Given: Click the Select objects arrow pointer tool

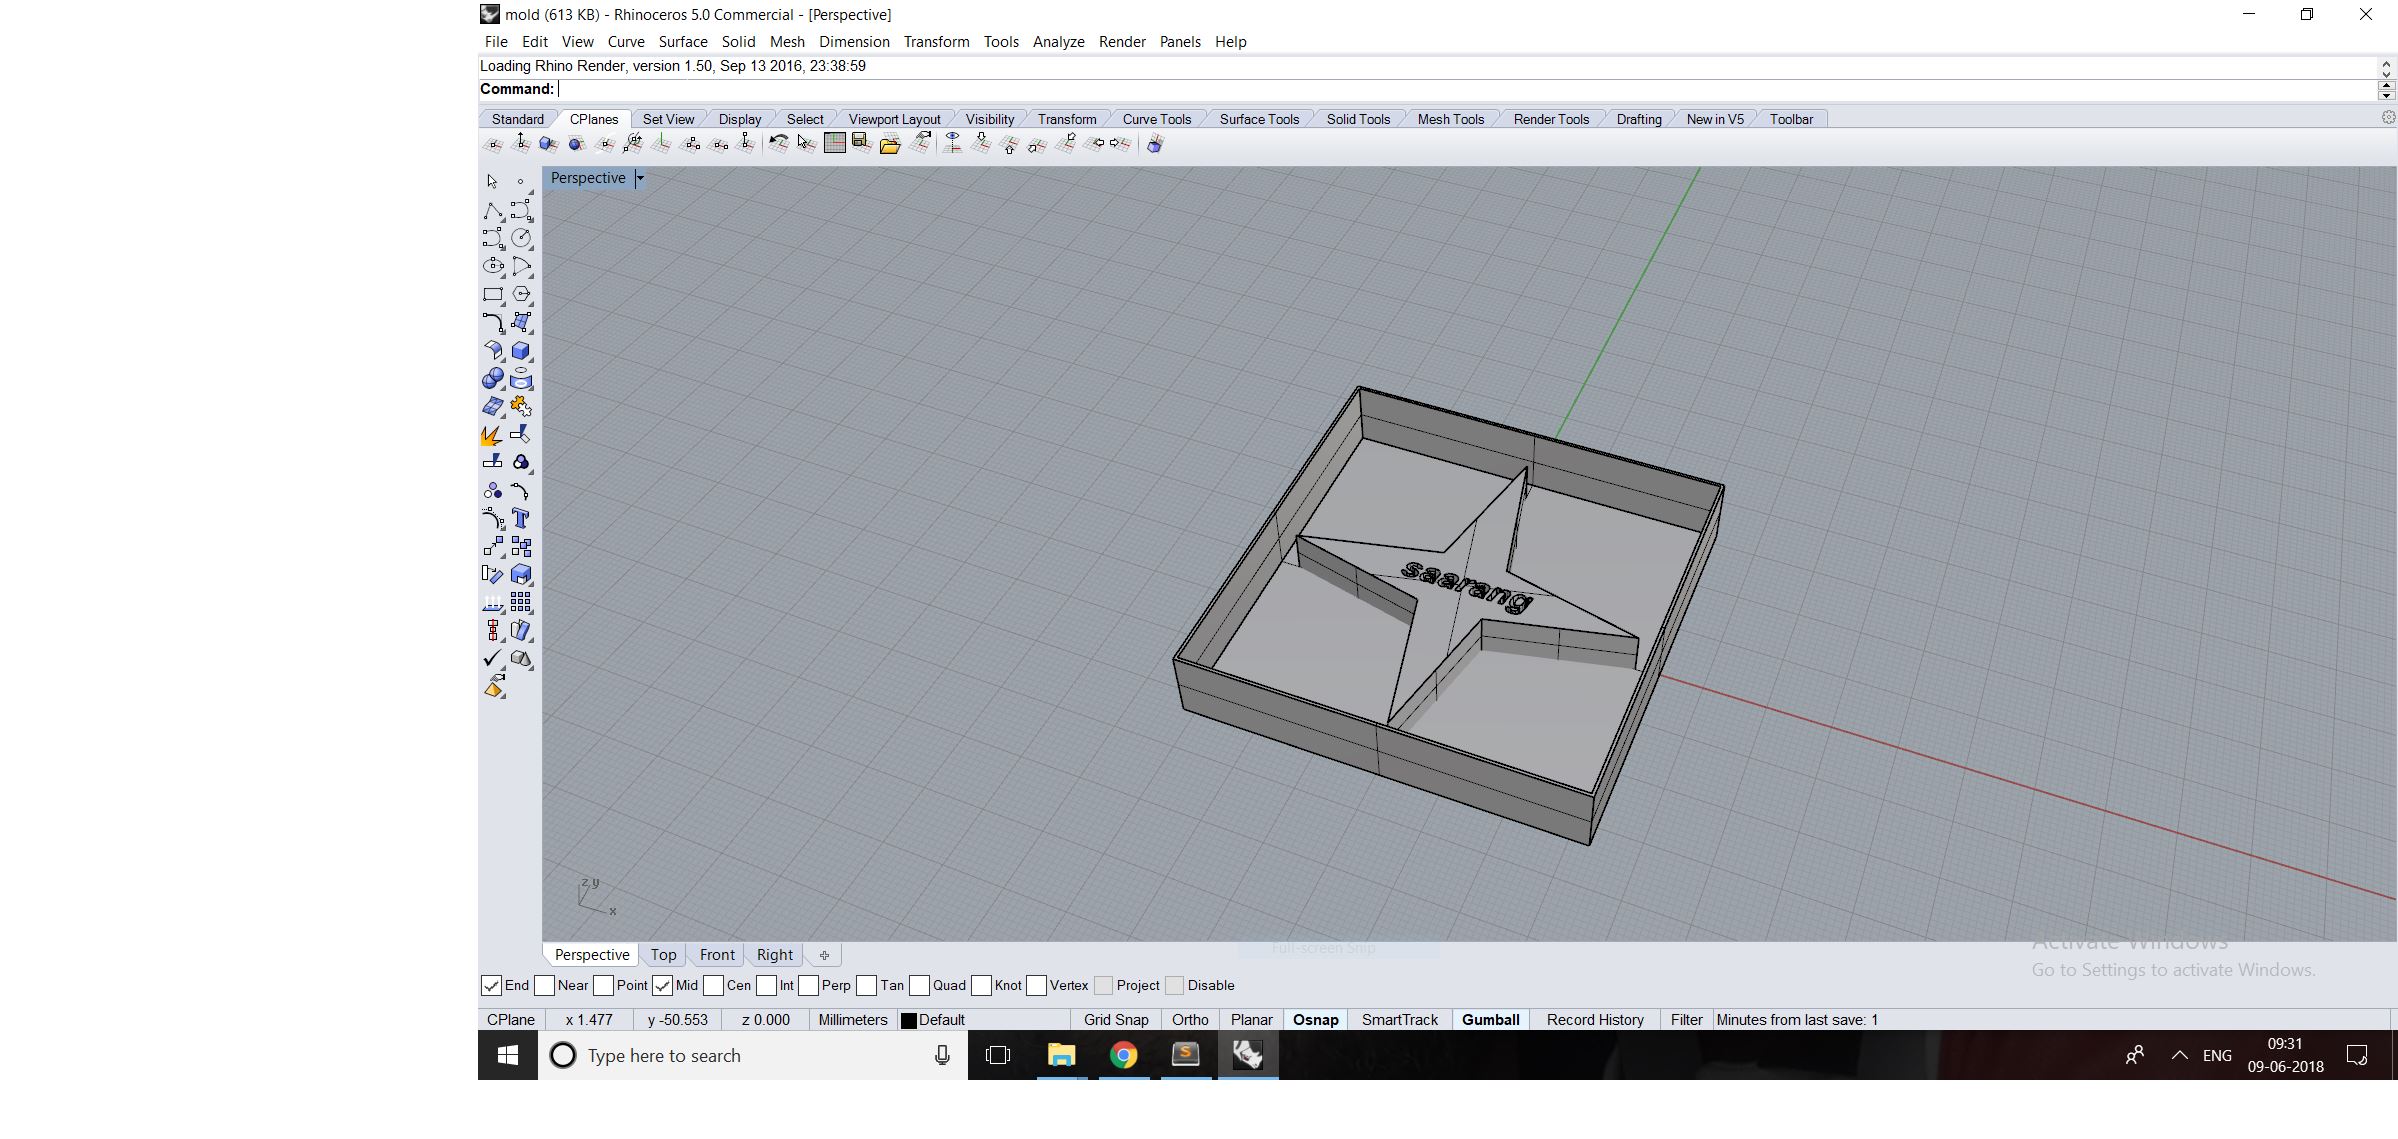Looking at the screenshot, I should pos(493,181).
